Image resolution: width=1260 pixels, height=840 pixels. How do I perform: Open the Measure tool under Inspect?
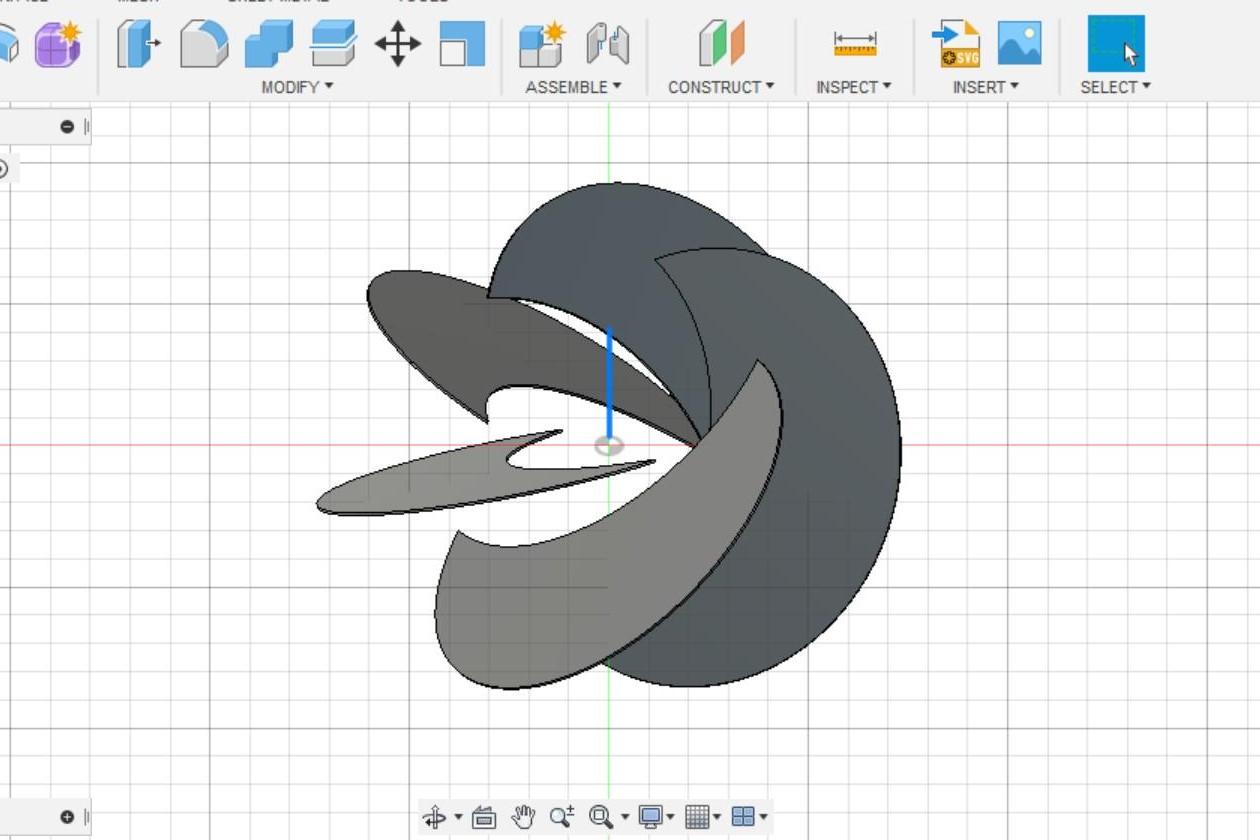click(856, 44)
